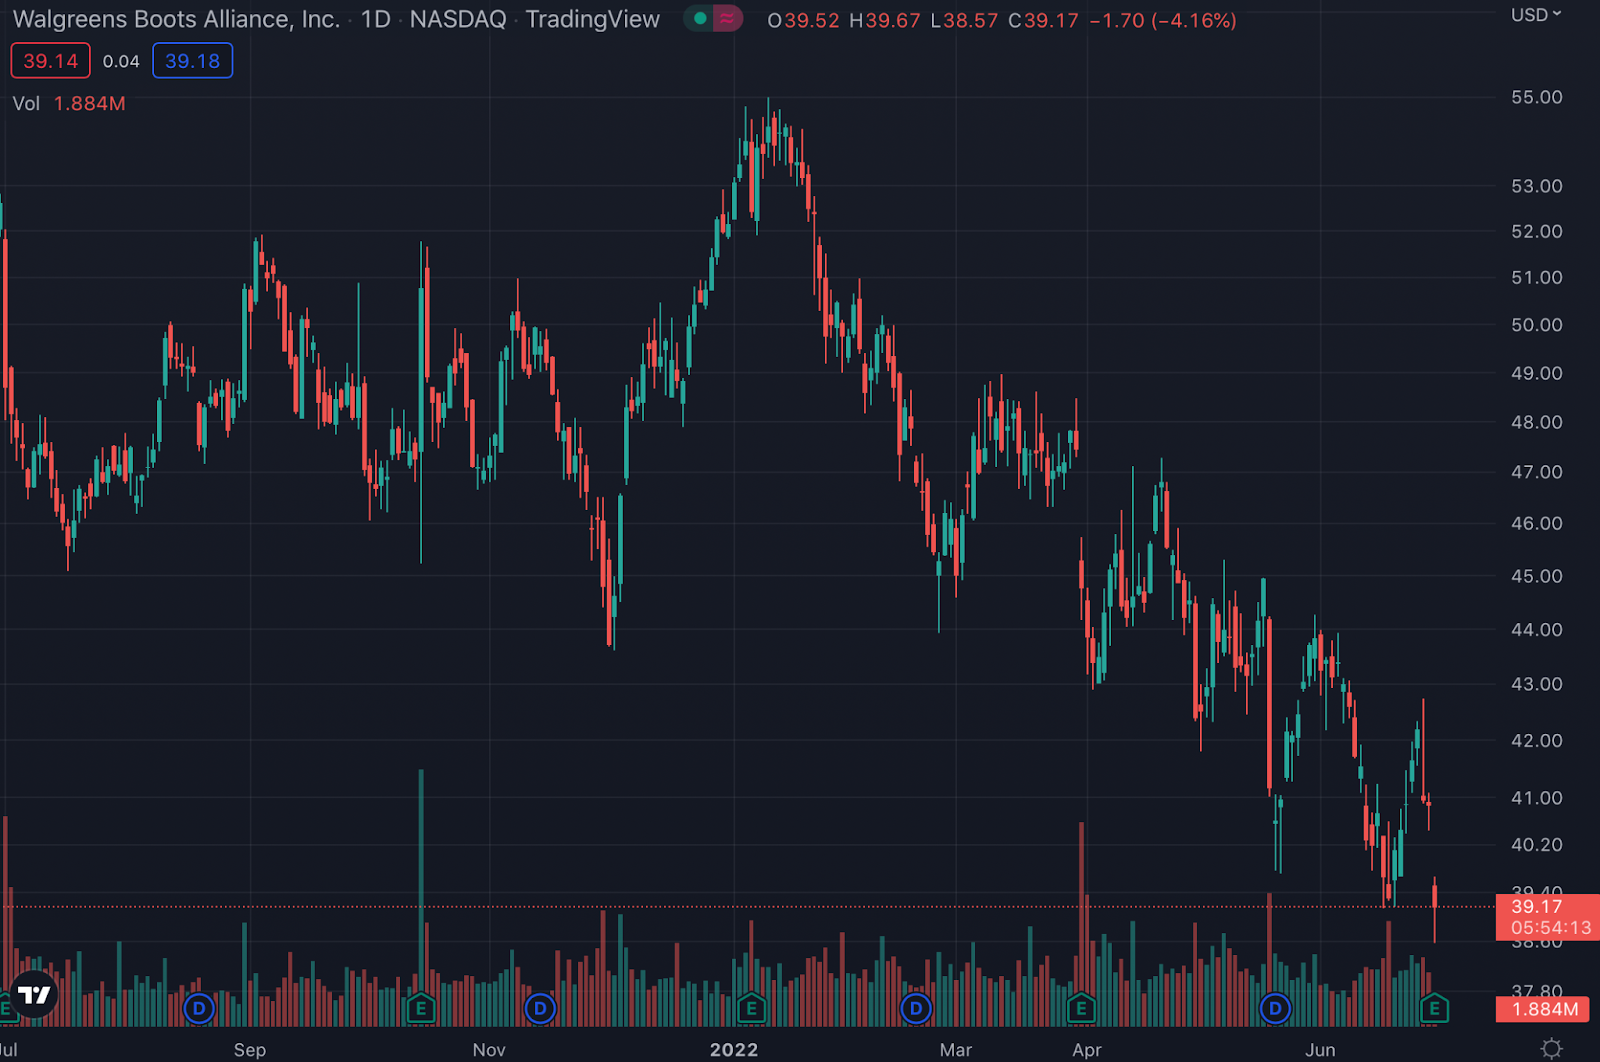The image size is (1600, 1062).
Task: Open the TradingView logo in the chart corner
Action: tap(34, 994)
